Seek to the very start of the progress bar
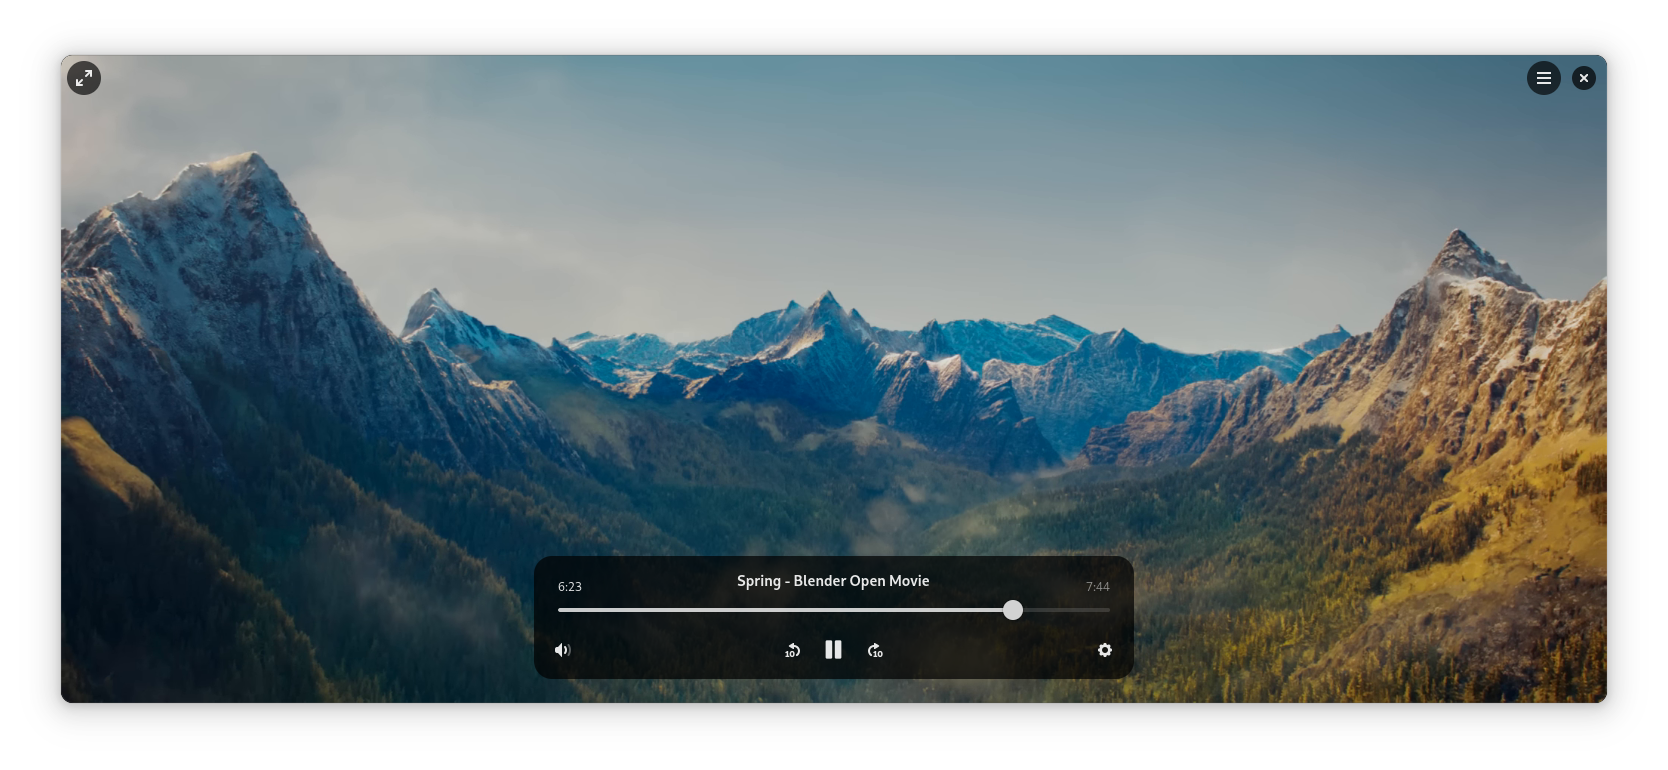1668x770 pixels. (560, 610)
